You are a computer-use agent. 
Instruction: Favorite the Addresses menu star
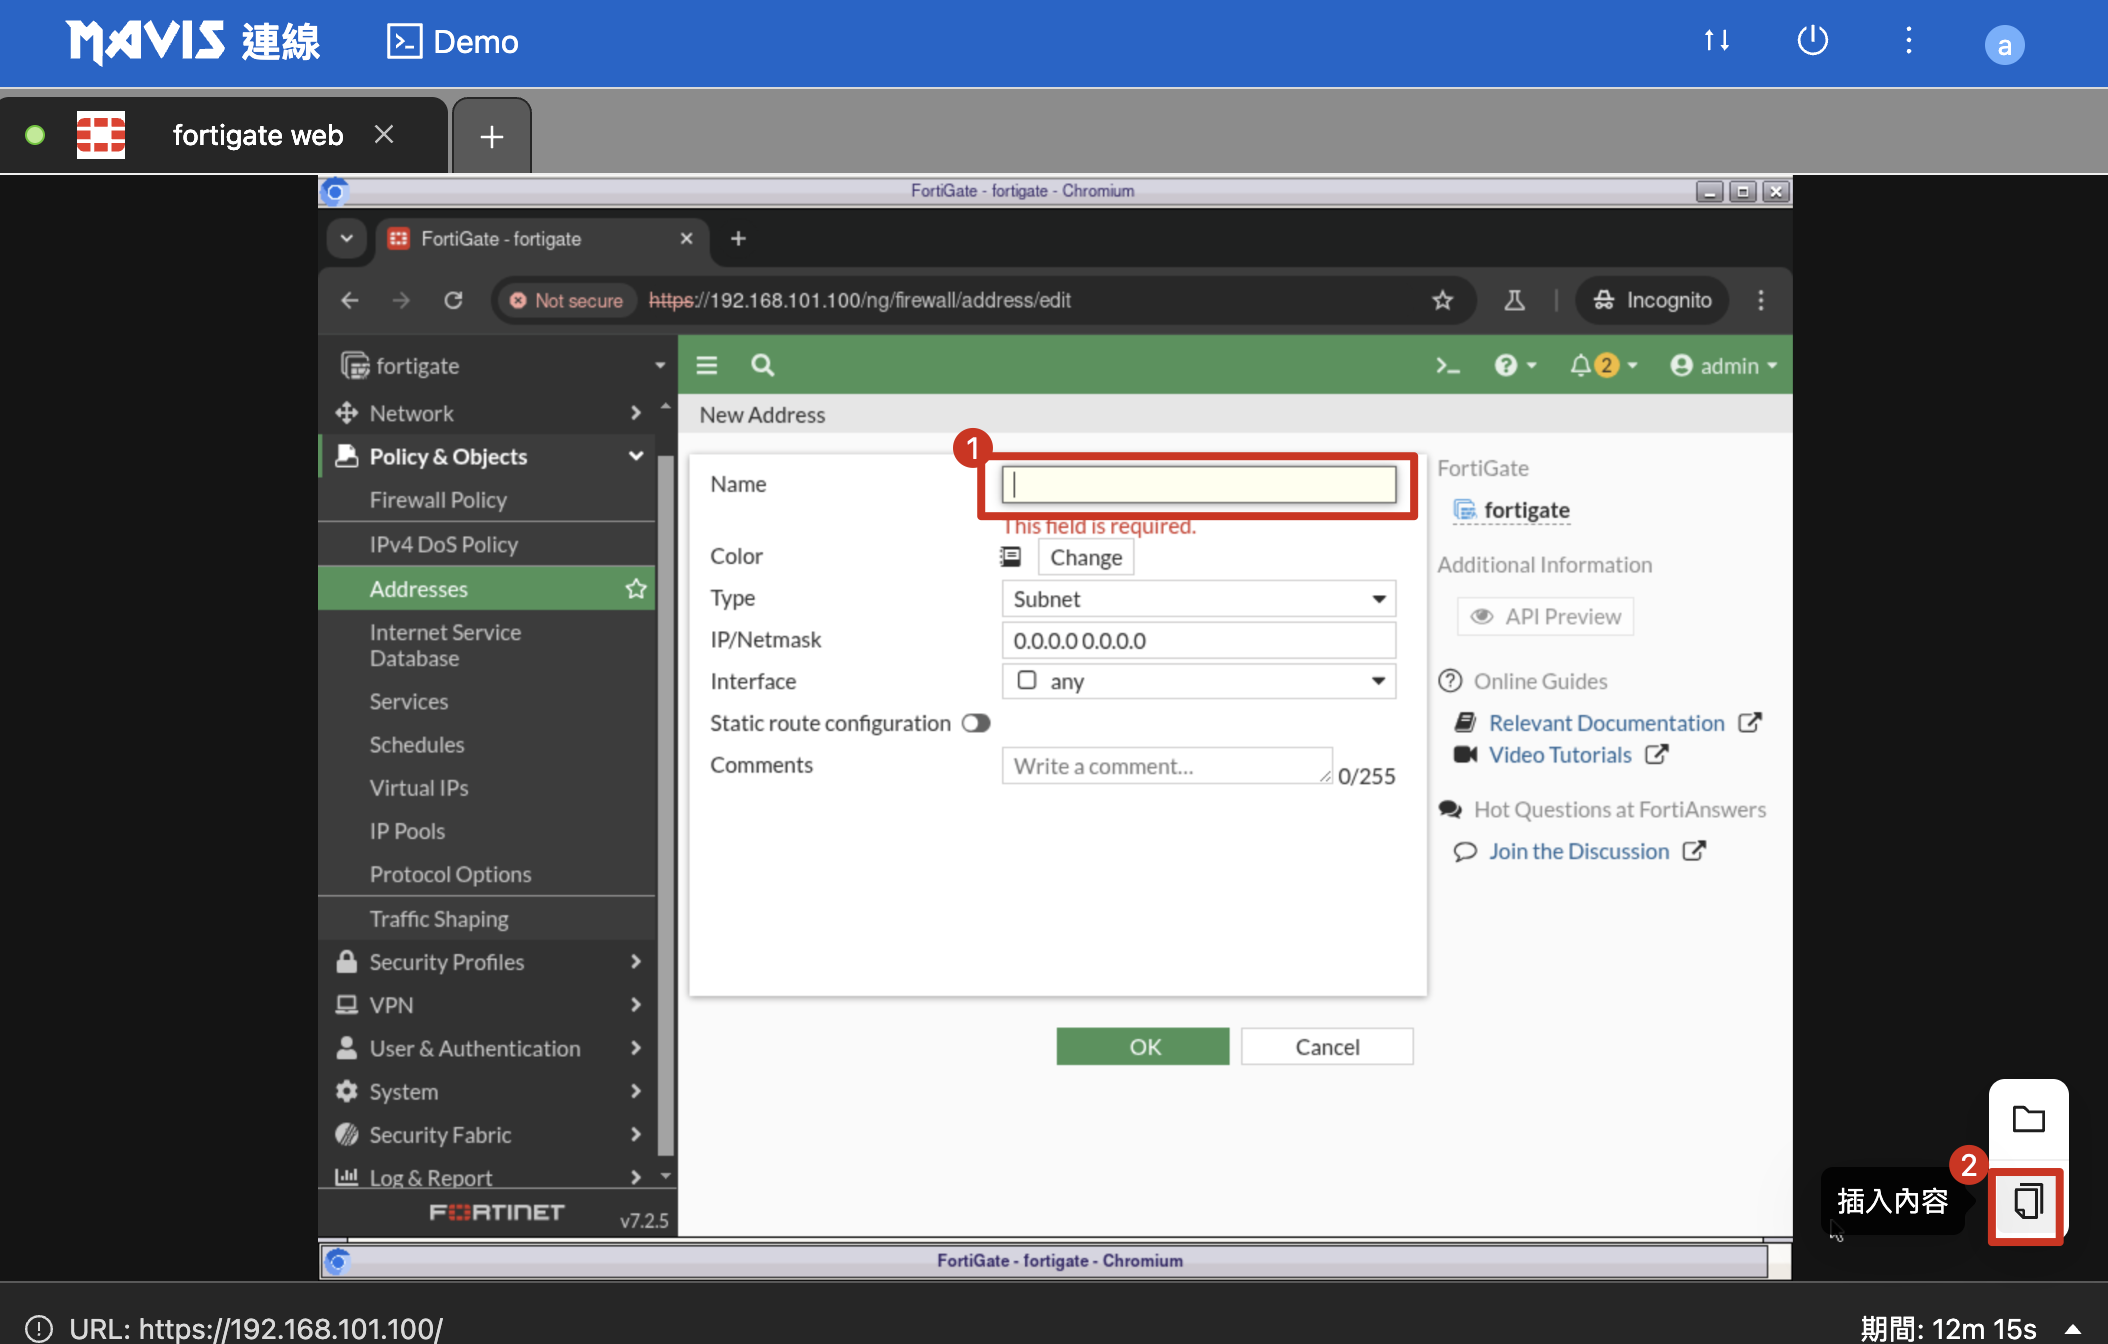(x=636, y=589)
